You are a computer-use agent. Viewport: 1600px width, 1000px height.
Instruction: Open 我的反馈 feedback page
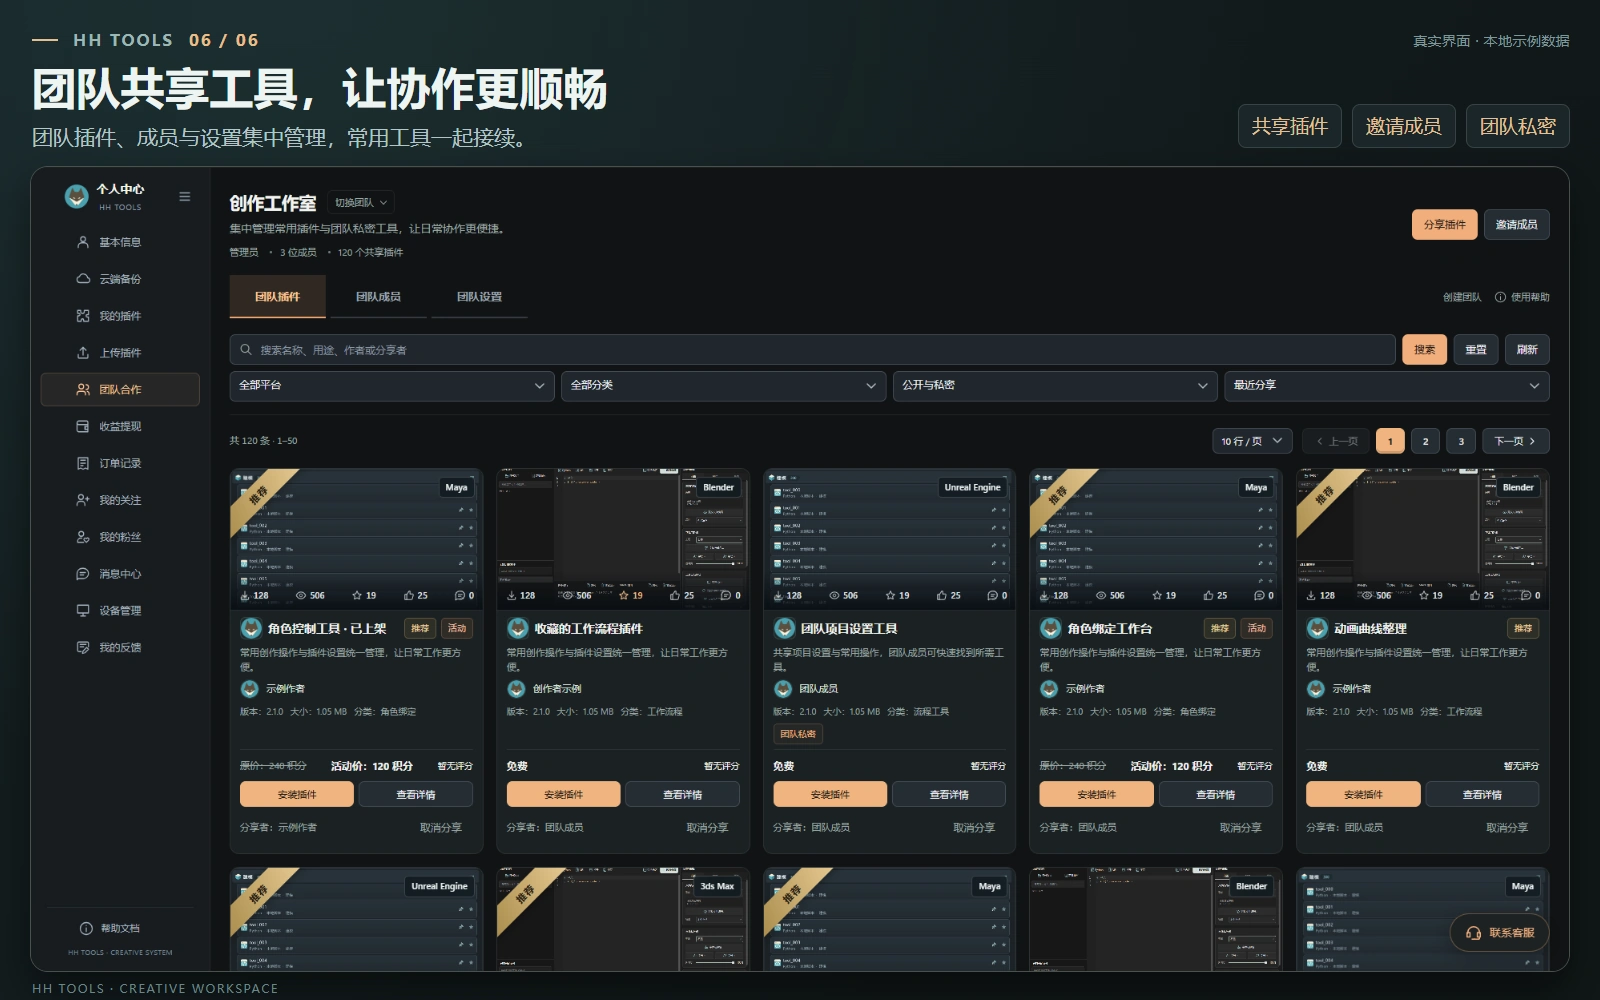(120, 647)
